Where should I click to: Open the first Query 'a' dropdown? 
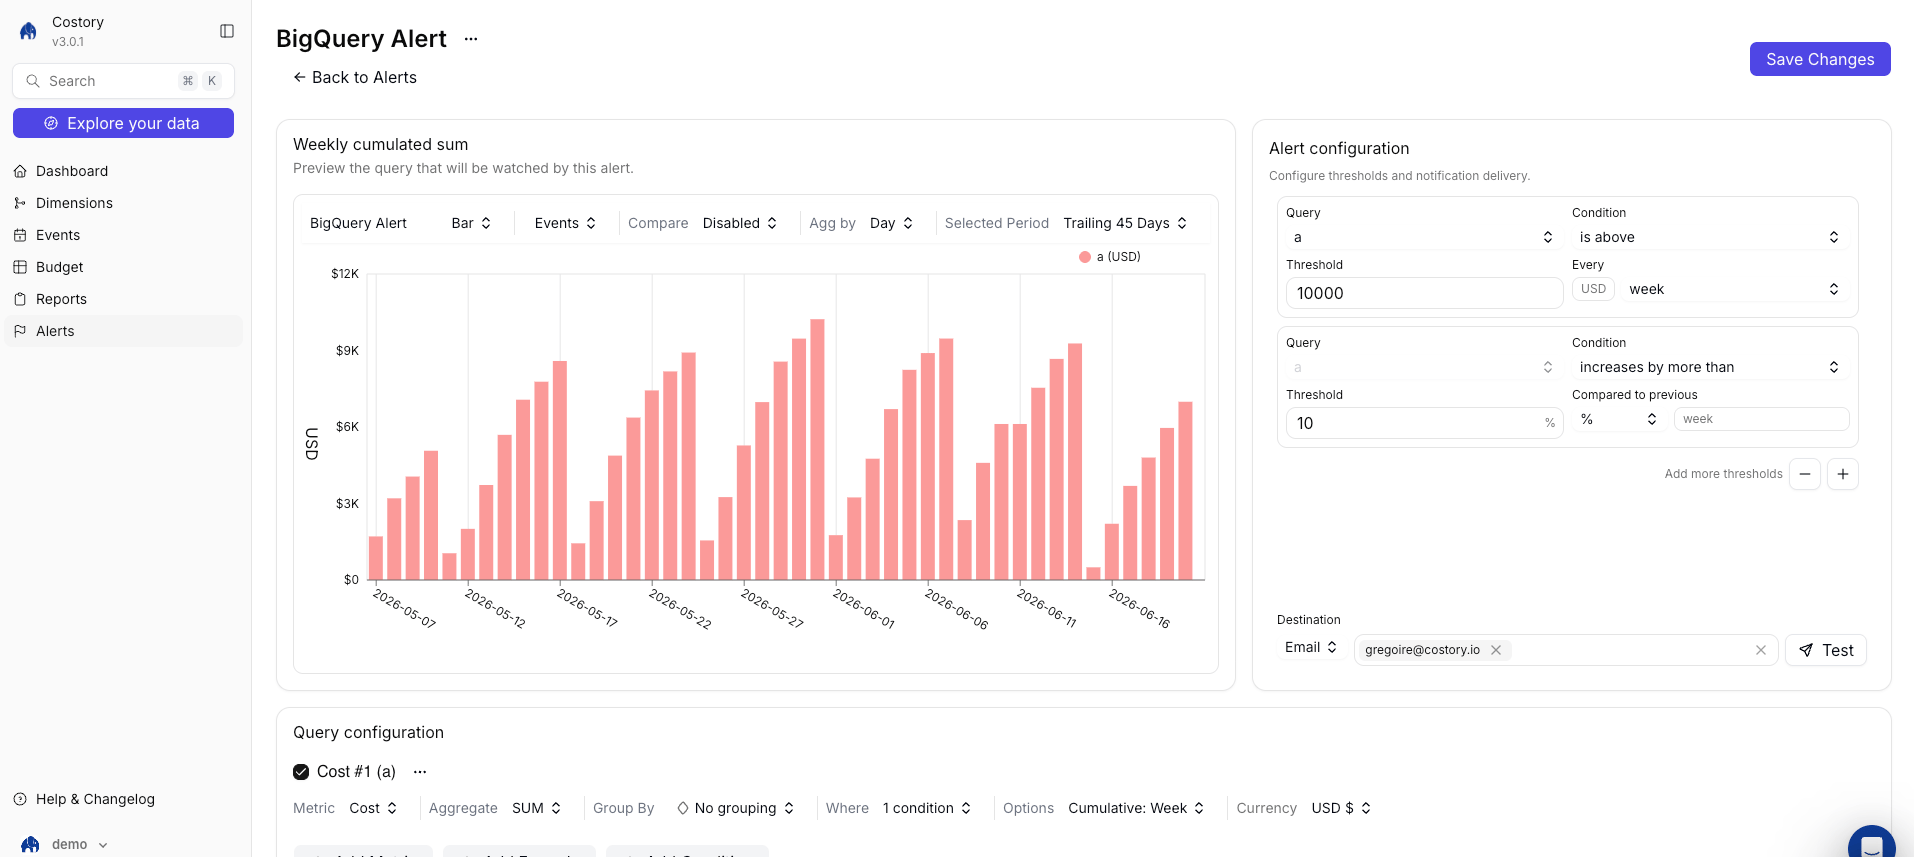[1423, 237]
